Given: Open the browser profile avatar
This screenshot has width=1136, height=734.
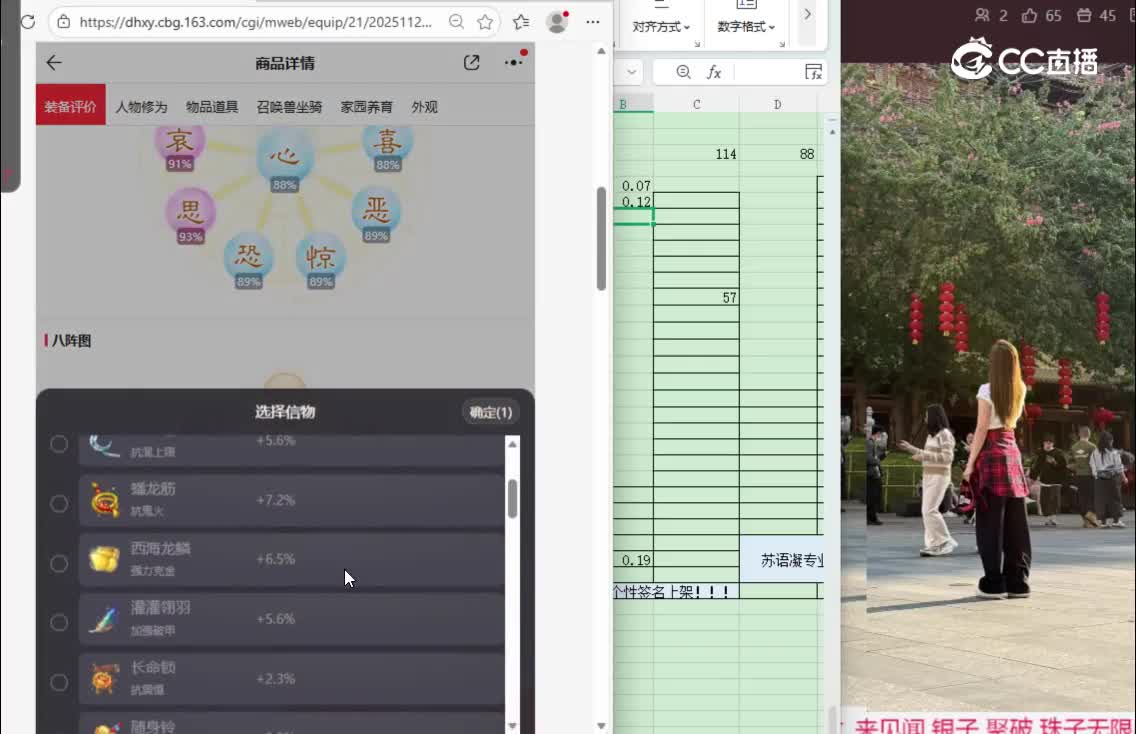Looking at the screenshot, I should pyautogui.click(x=557, y=22).
